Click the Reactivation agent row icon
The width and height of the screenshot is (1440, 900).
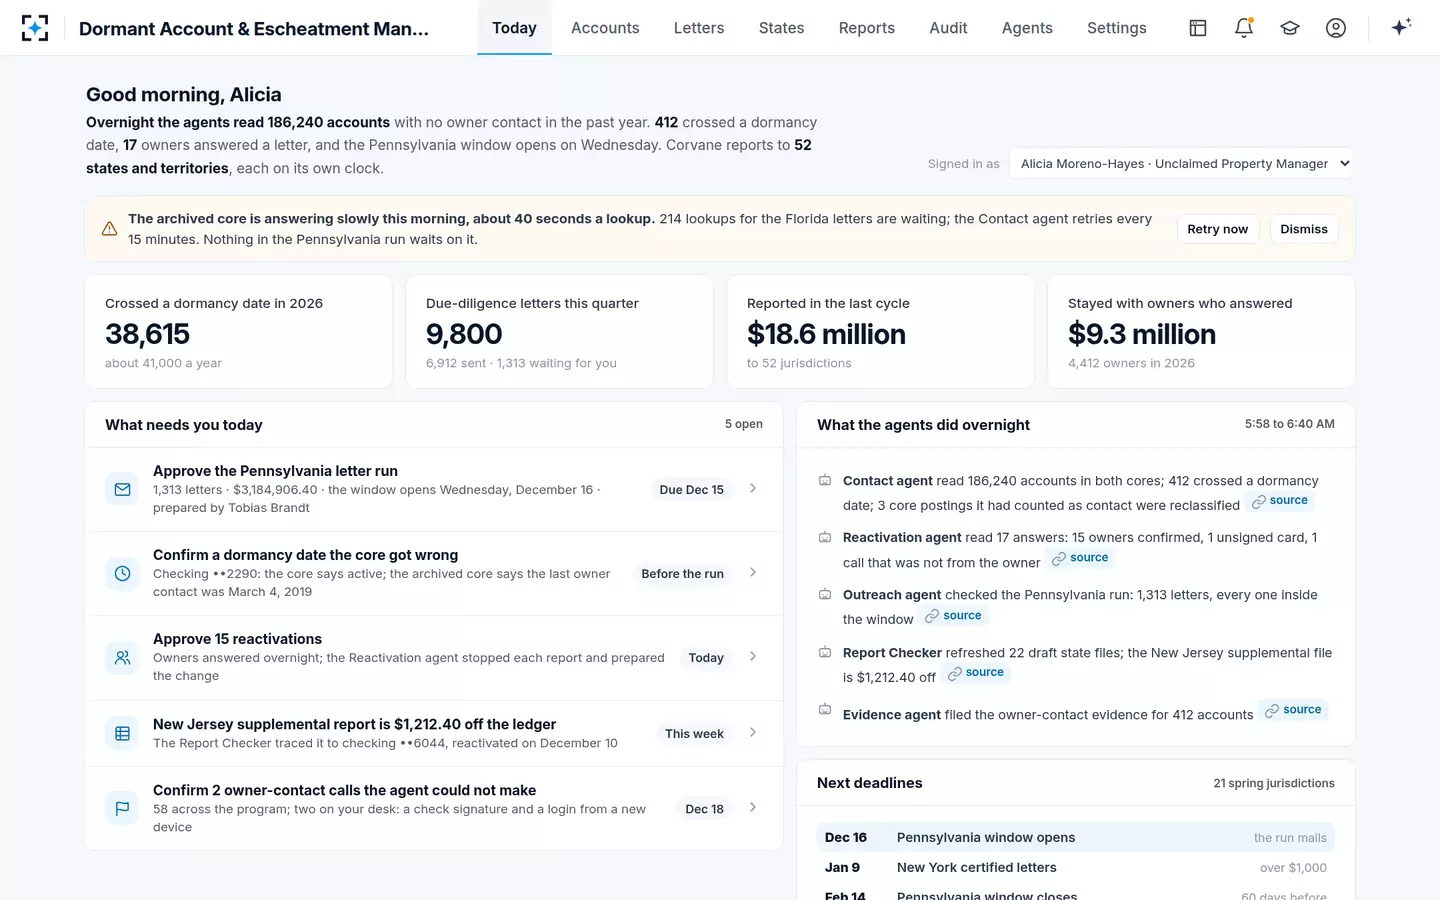coord(825,538)
